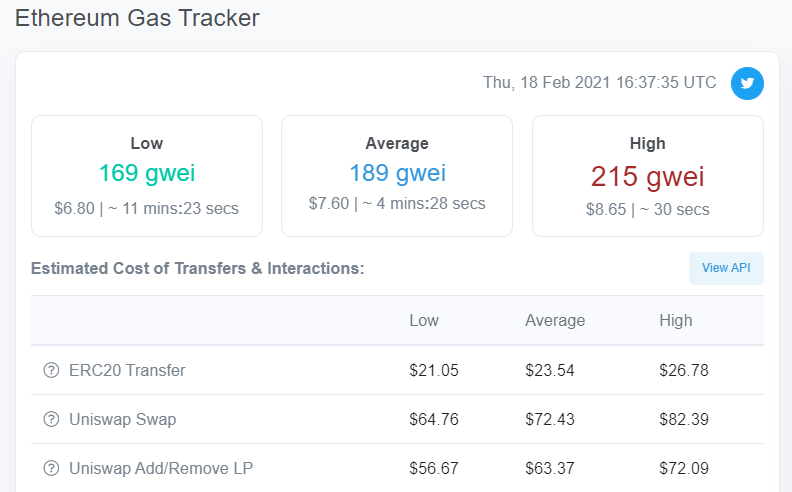Click the Average column header in table
This screenshot has width=792, height=492.
click(x=555, y=320)
